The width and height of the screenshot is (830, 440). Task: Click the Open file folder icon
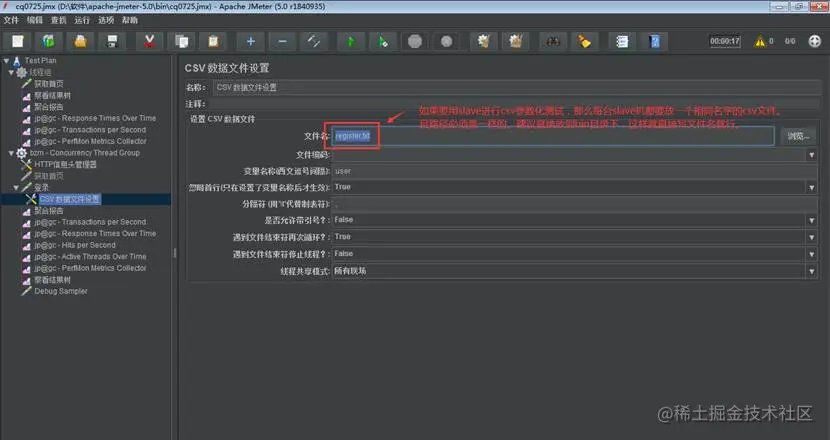click(x=80, y=41)
